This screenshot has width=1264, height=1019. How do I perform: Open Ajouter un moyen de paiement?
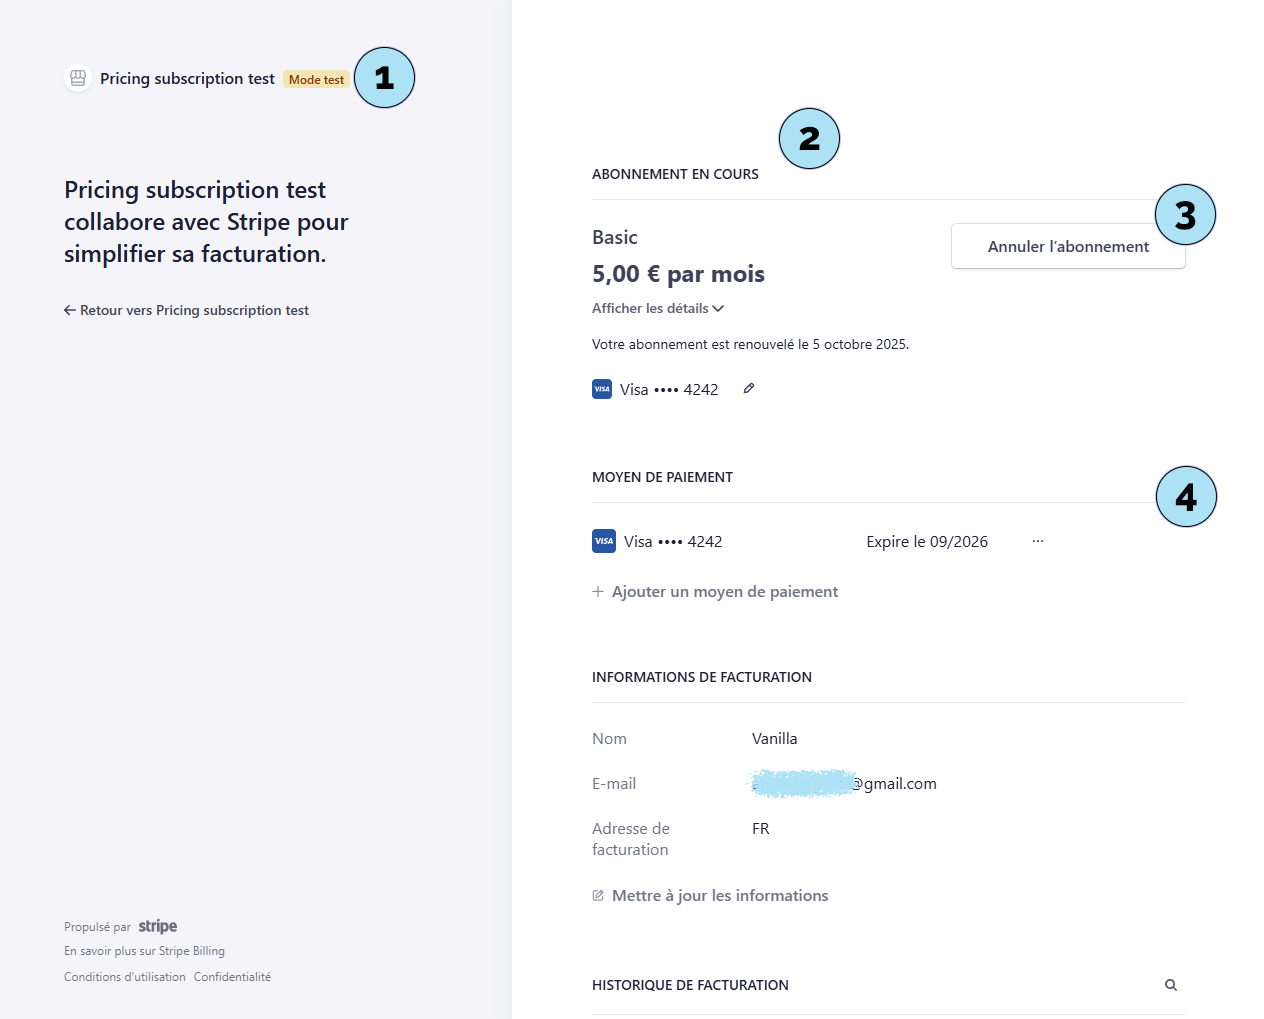pyautogui.click(x=724, y=591)
